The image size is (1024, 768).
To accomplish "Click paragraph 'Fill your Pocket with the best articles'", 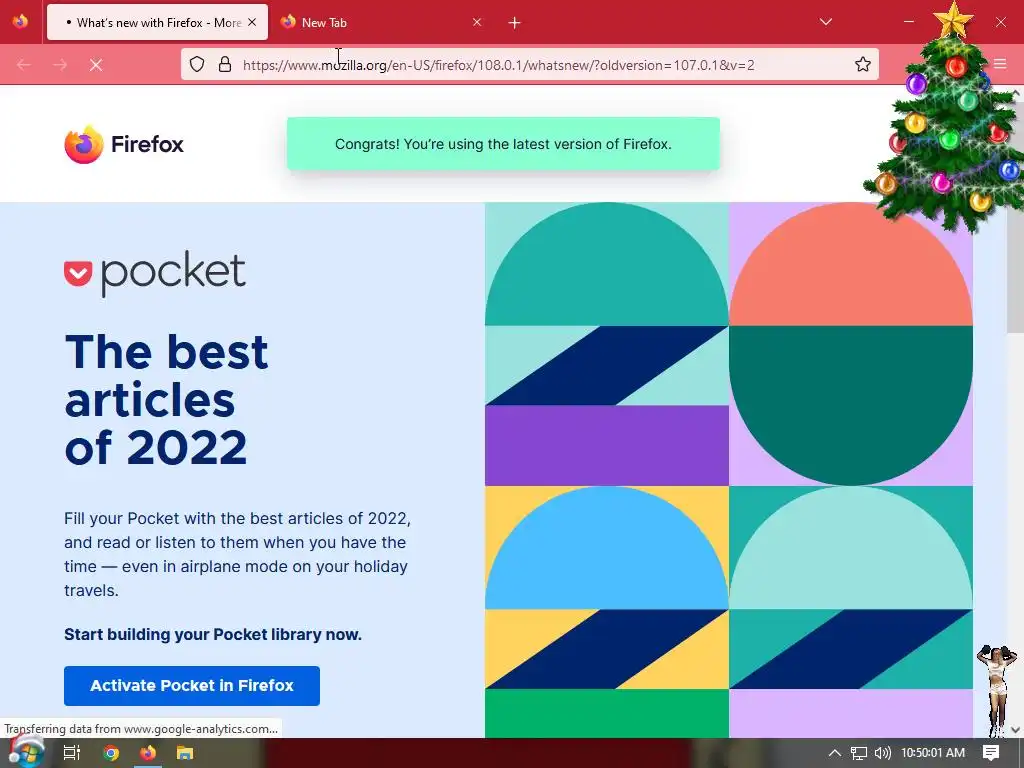I will click(x=238, y=554).
